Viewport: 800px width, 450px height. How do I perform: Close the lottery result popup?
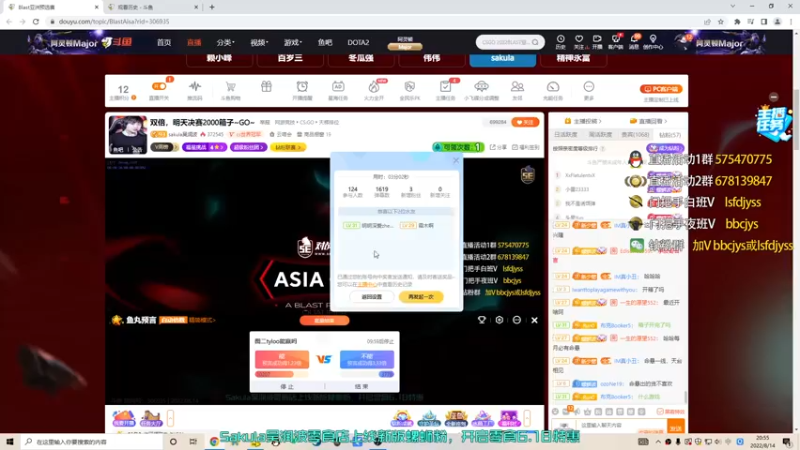click(456, 161)
